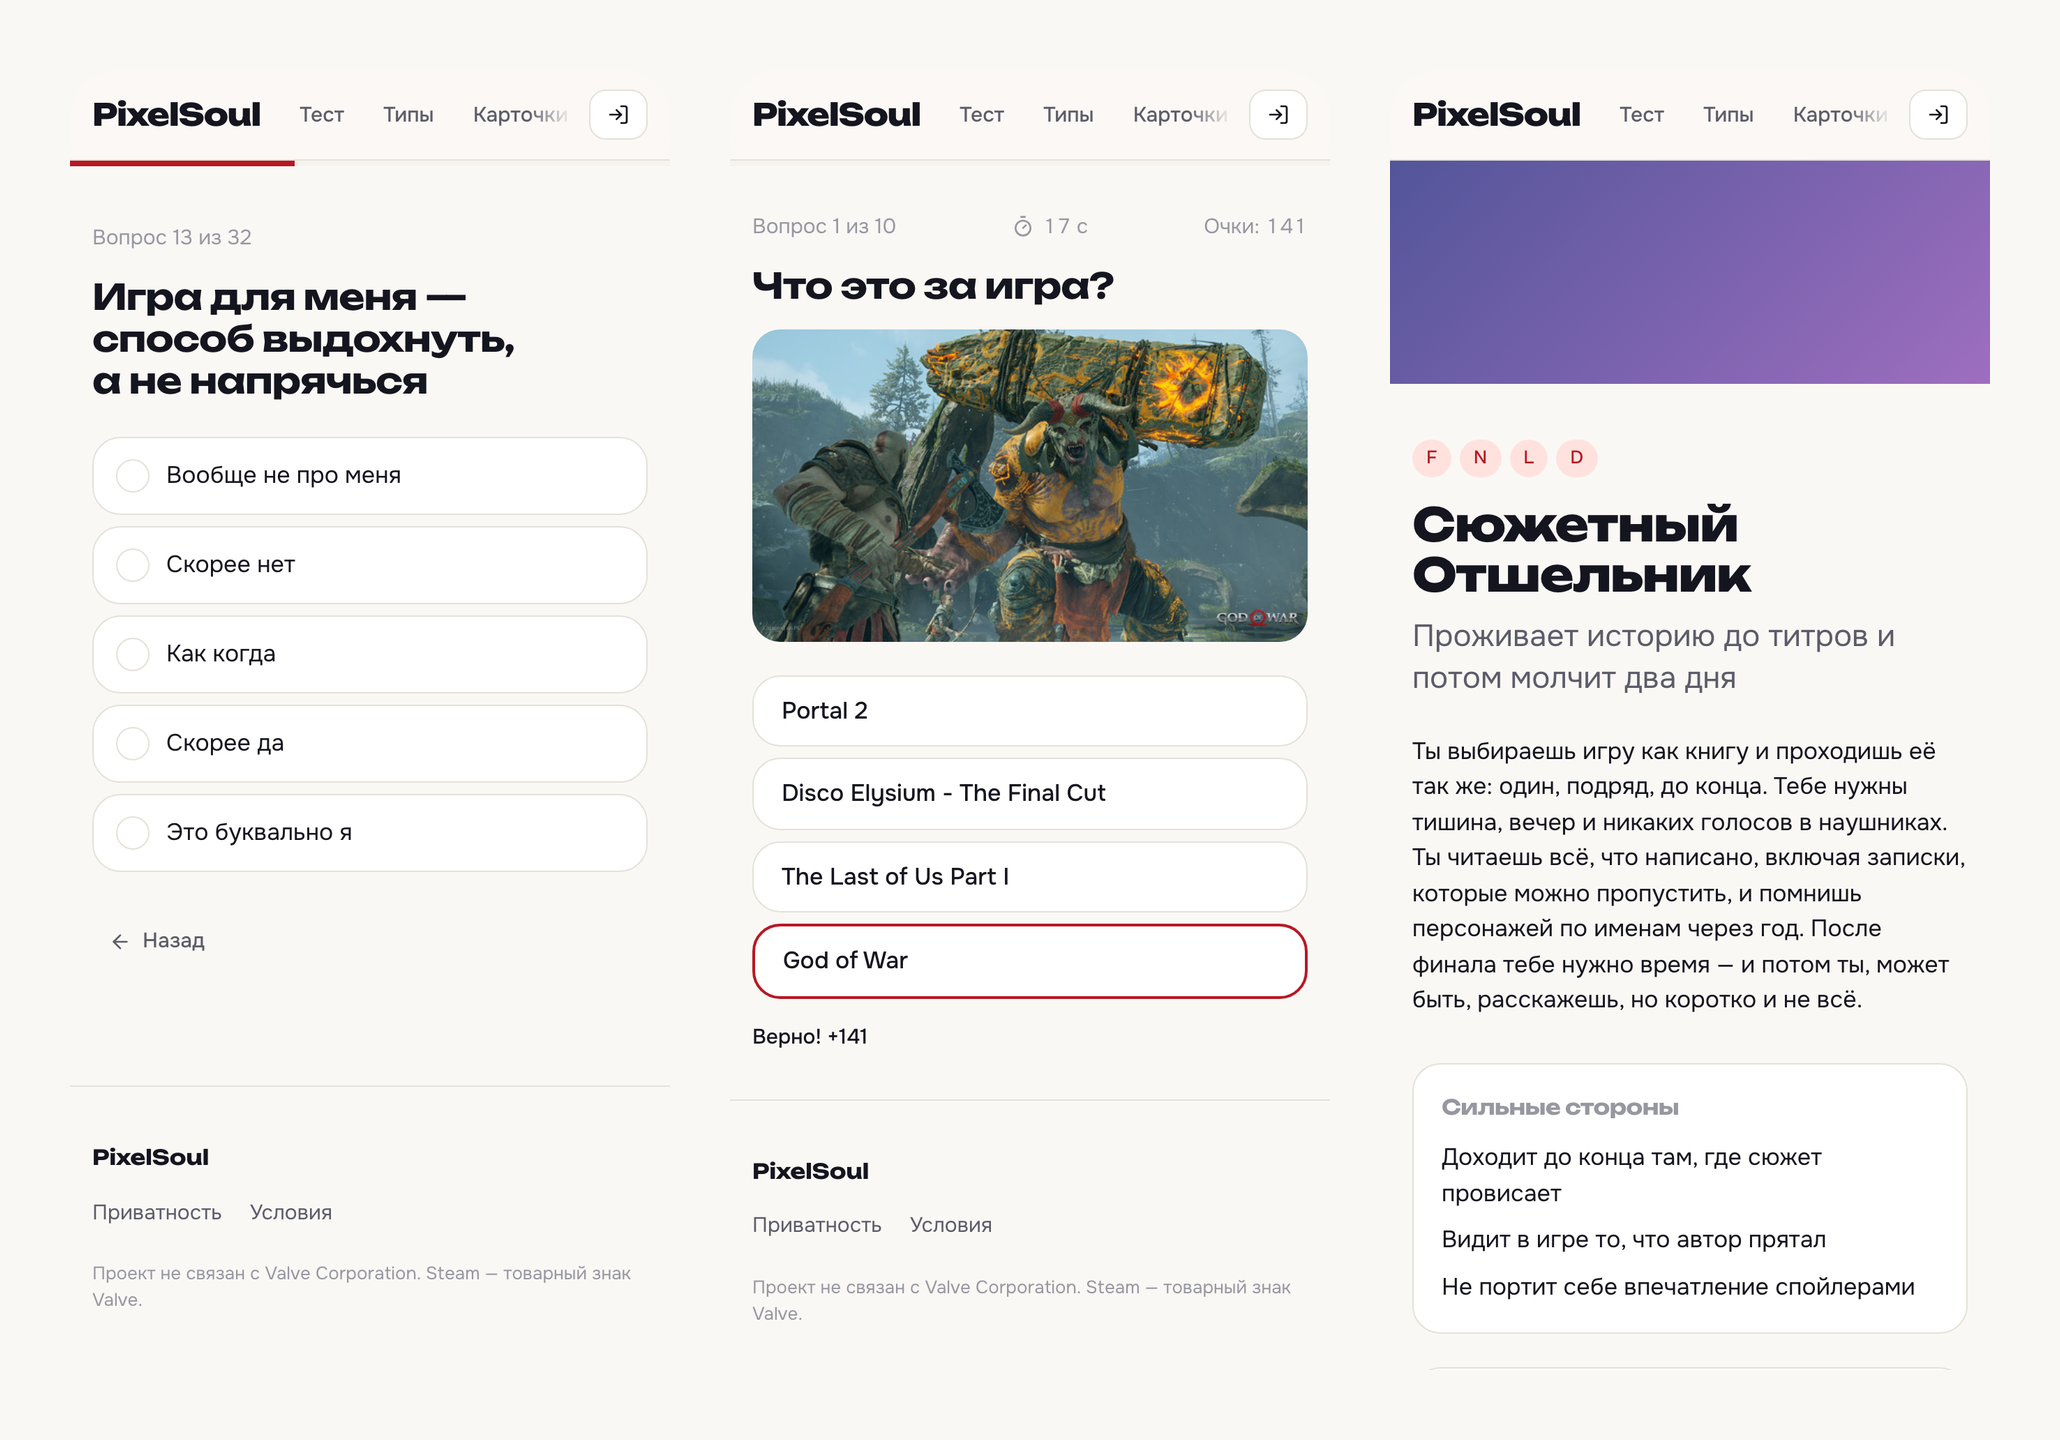Open the «Типы» menu item in left header
This screenshot has width=2060, height=1440.
pyautogui.click(x=408, y=115)
